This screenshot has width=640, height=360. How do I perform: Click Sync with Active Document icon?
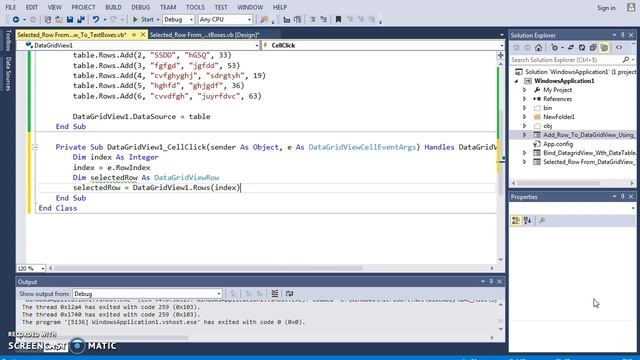pyautogui.click(x=571, y=48)
